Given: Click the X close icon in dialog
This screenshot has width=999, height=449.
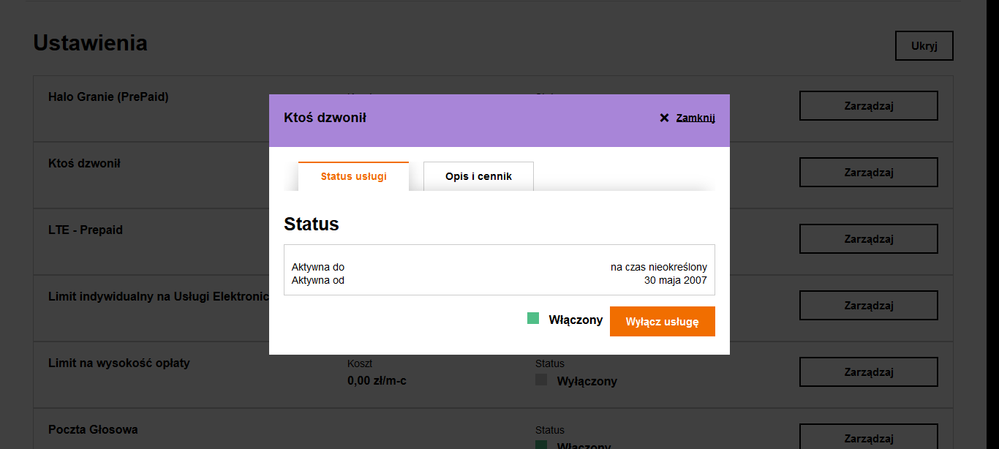Looking at the screenshot, I should tap(664, 118).
